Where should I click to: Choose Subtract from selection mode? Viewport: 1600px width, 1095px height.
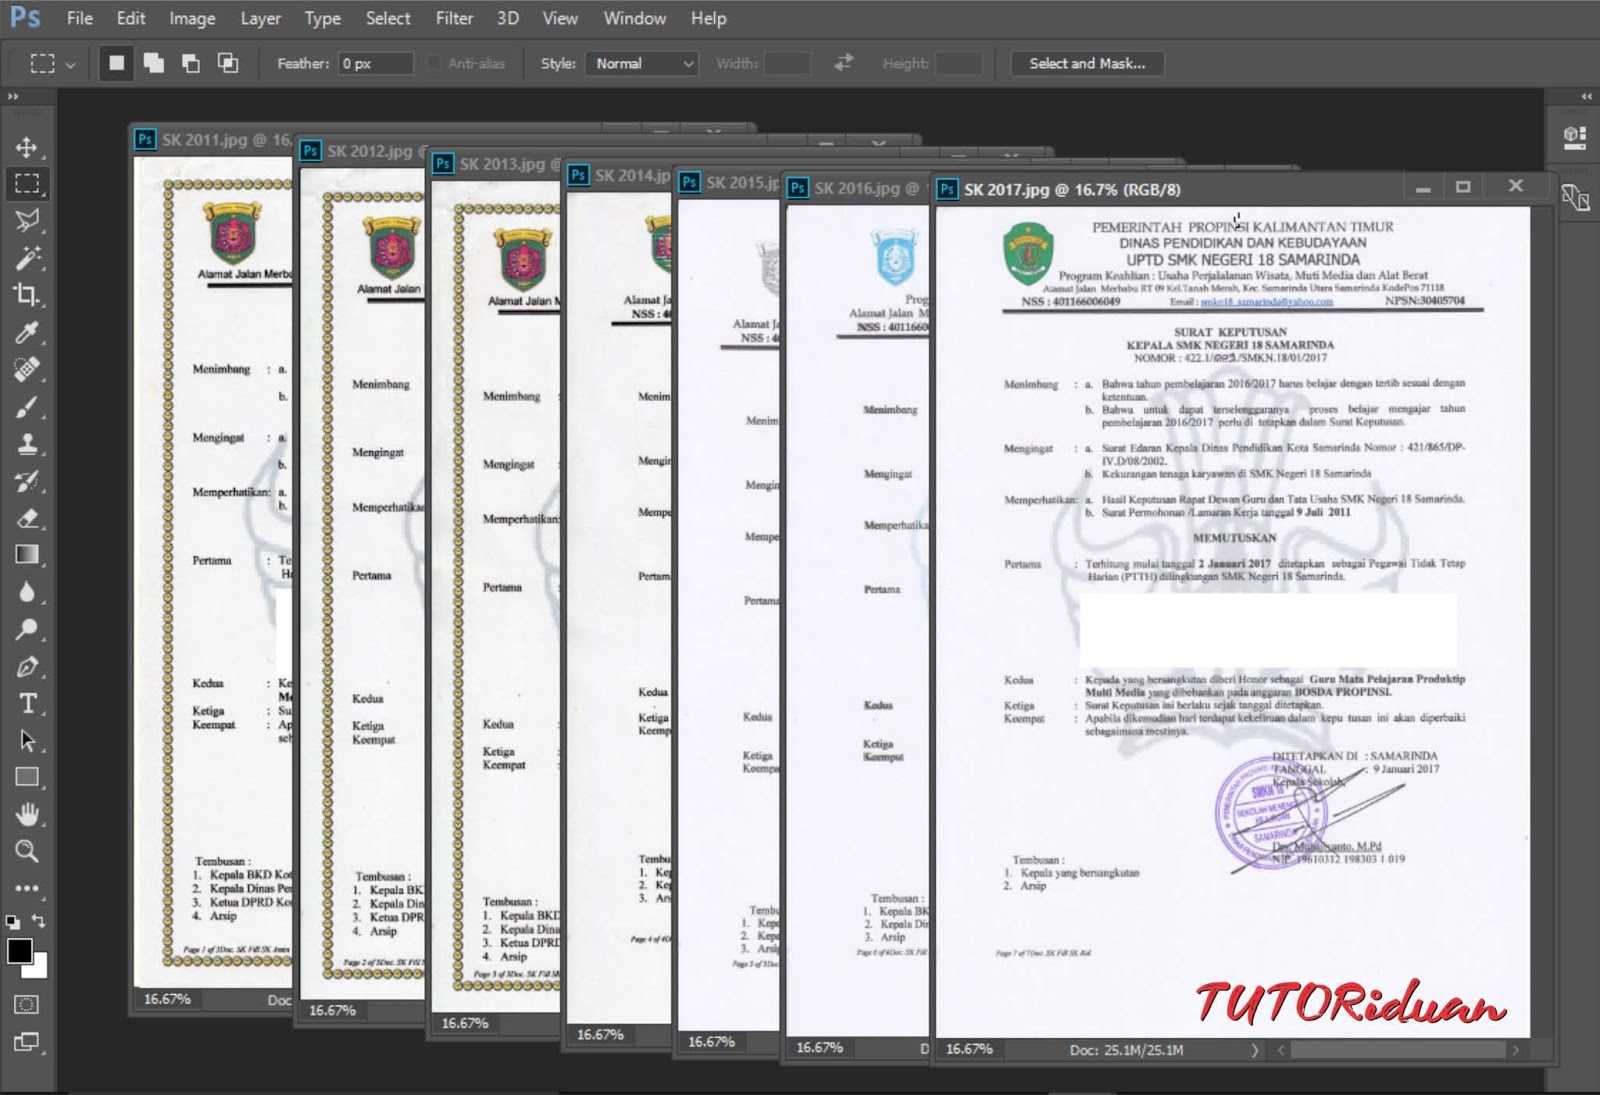191,63
